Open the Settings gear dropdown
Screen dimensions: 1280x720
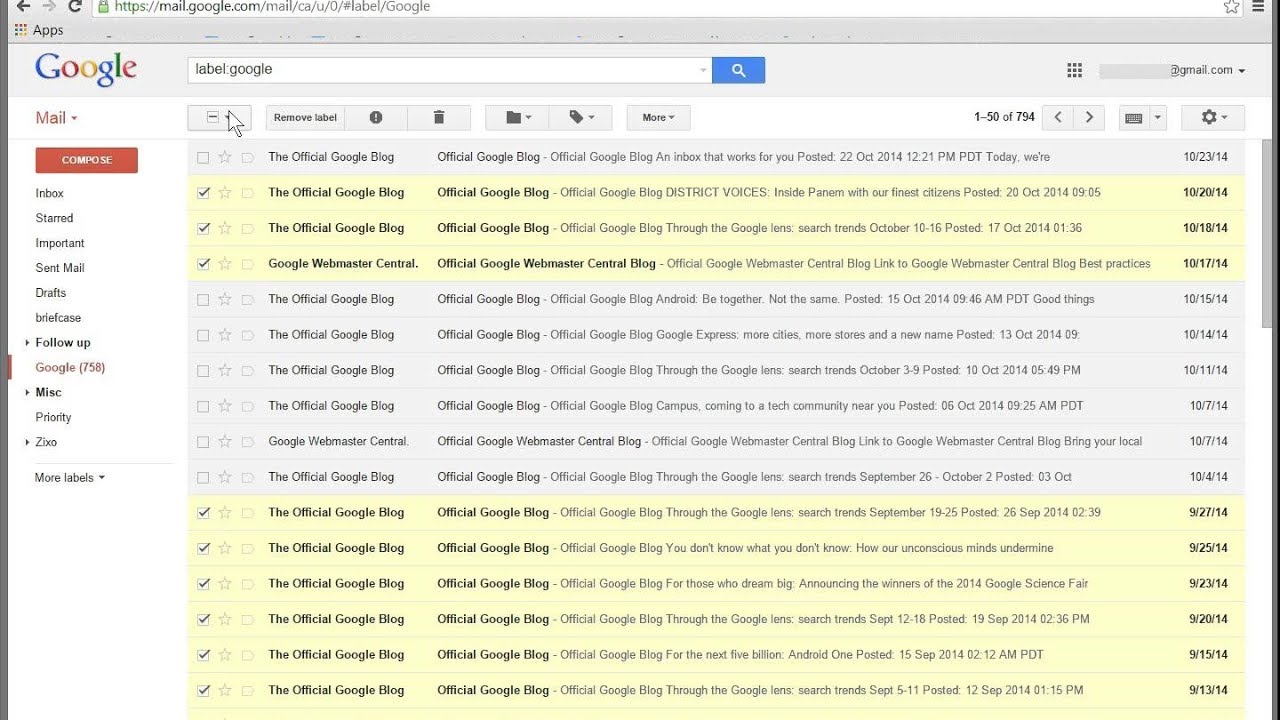tap(1213, 117)
